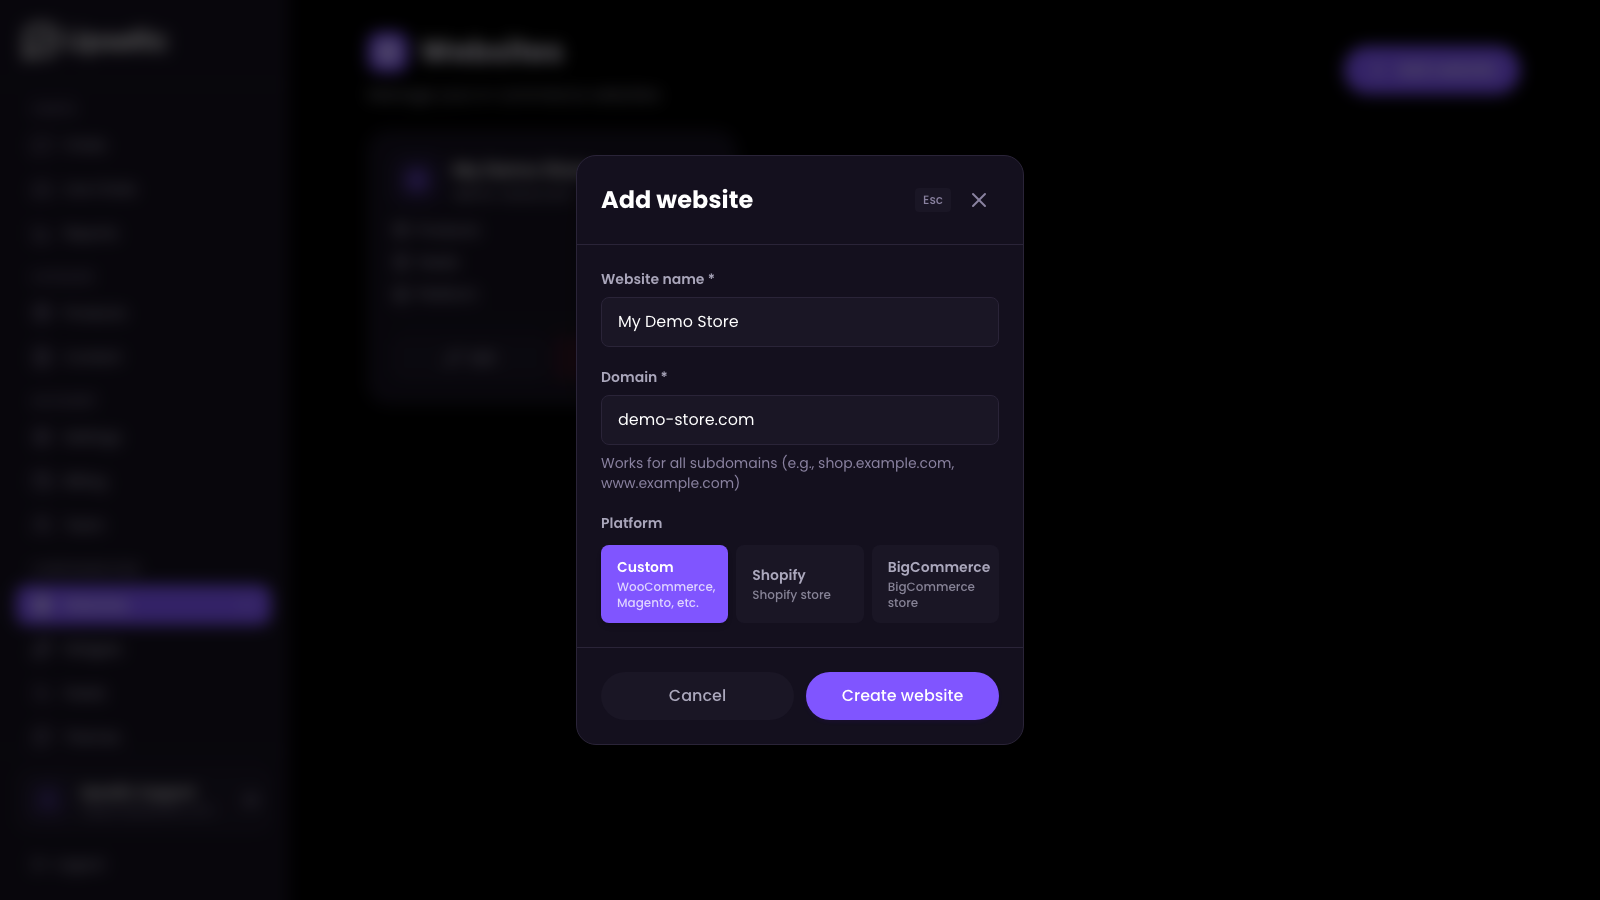Click the purple action button in the top-right corner

tap(1430, 70)
